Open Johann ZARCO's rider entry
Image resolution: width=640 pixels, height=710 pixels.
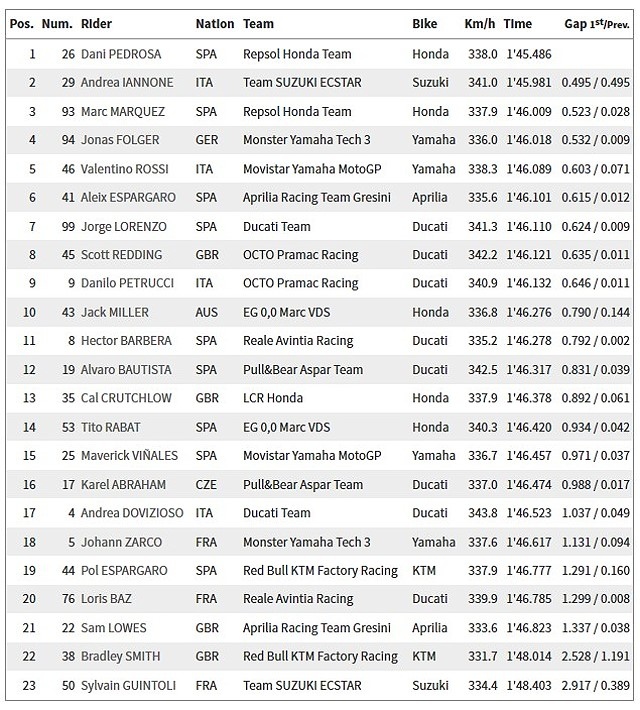pos(122,542)
